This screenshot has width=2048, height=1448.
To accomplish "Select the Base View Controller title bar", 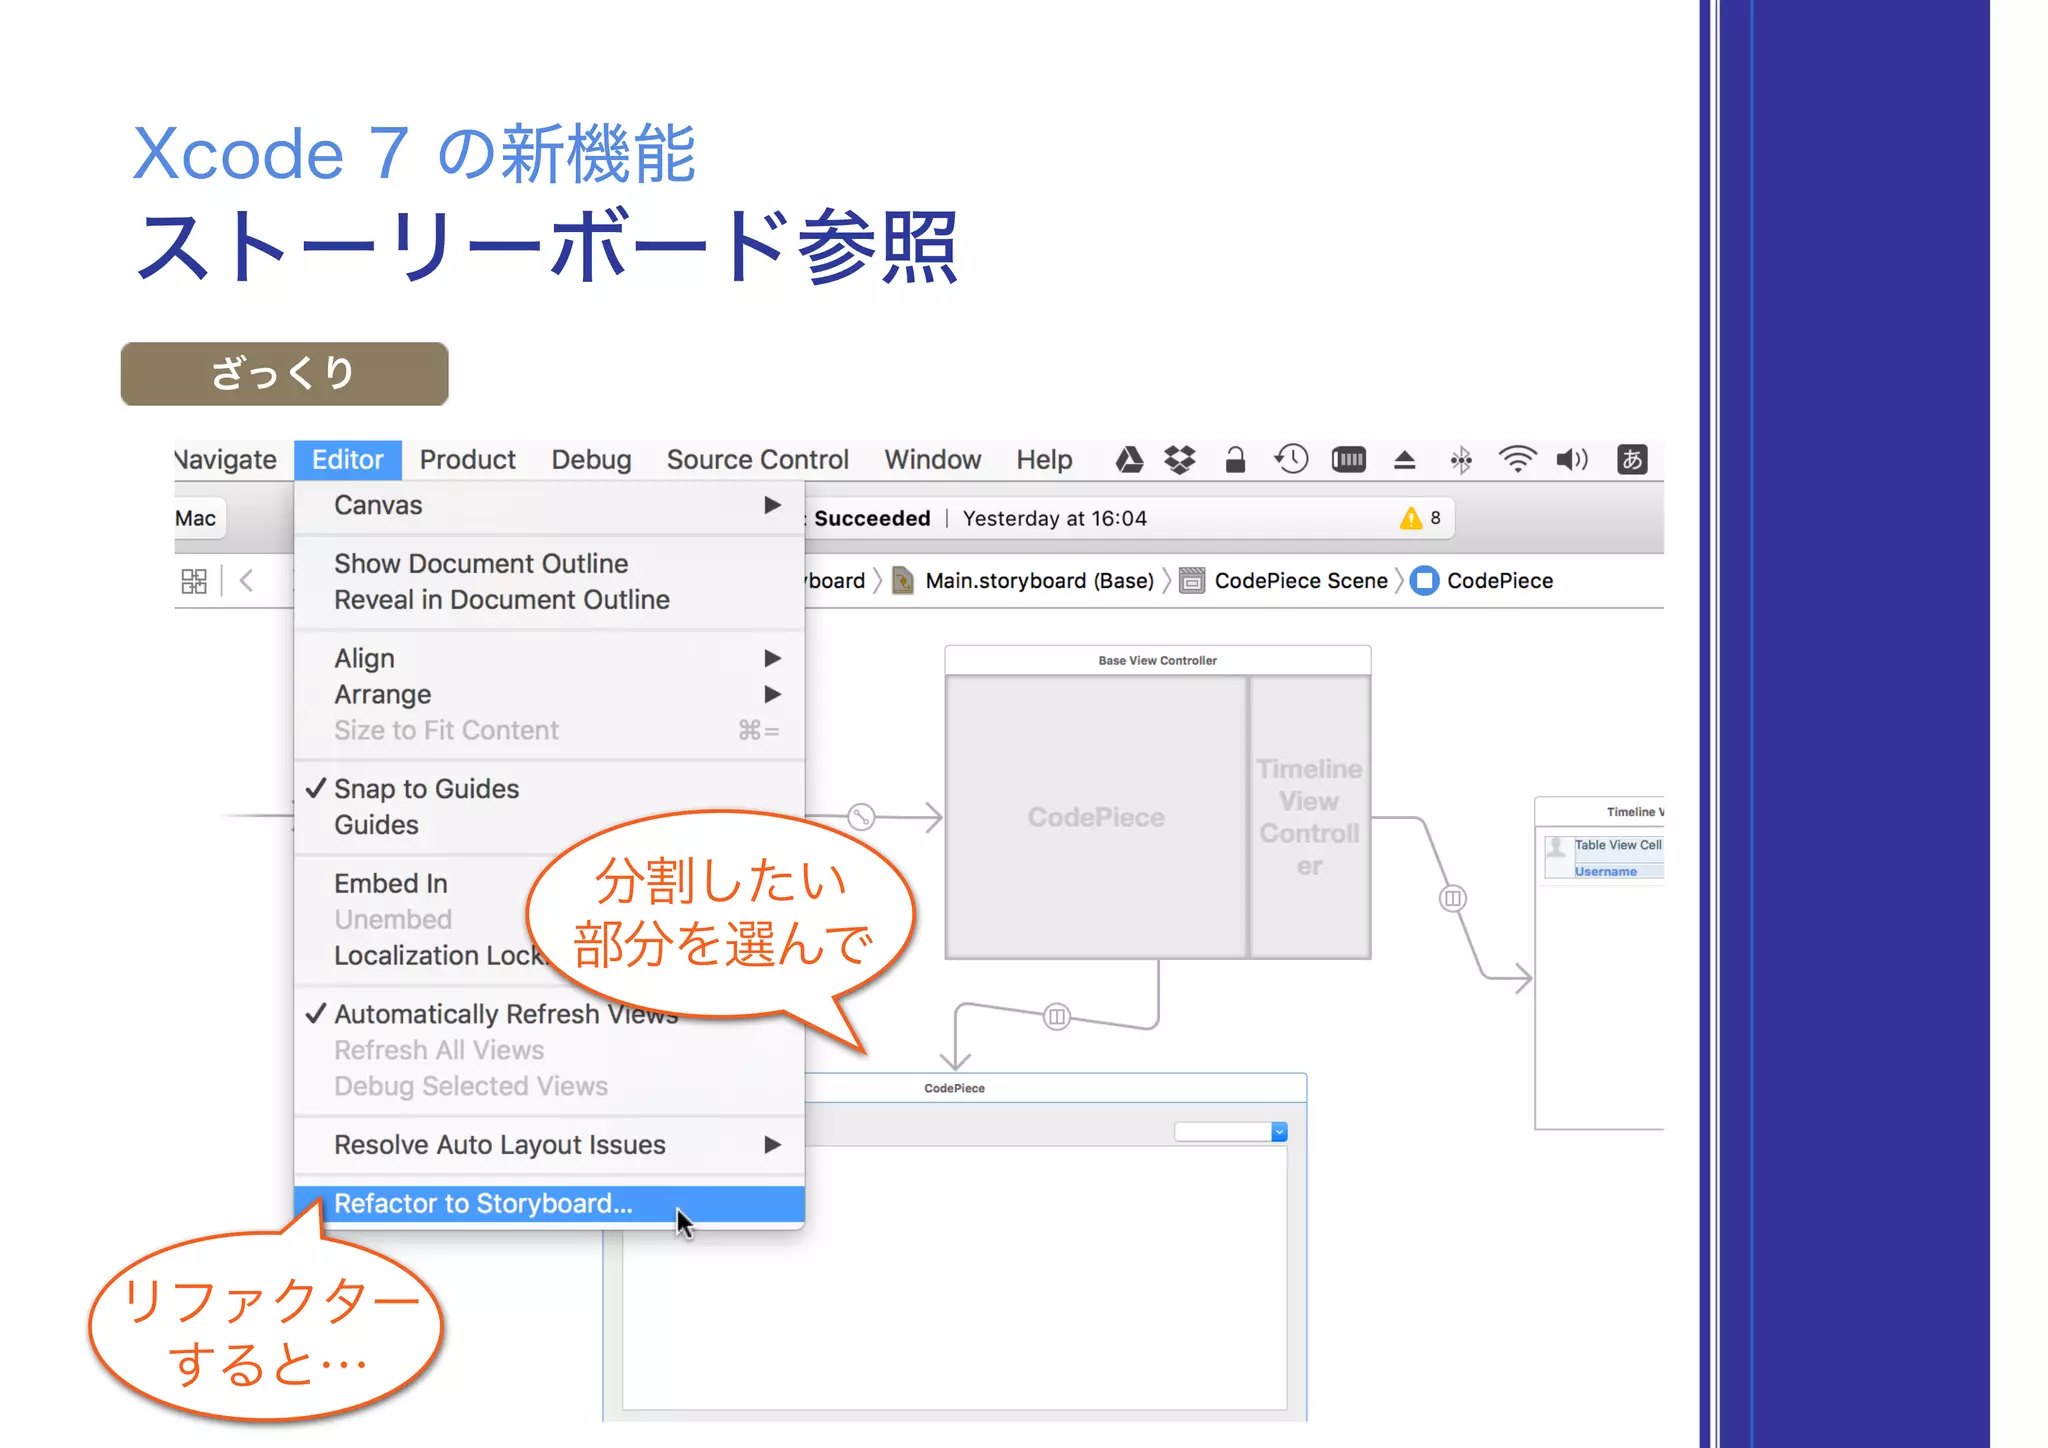I will tap(1158, 661).
